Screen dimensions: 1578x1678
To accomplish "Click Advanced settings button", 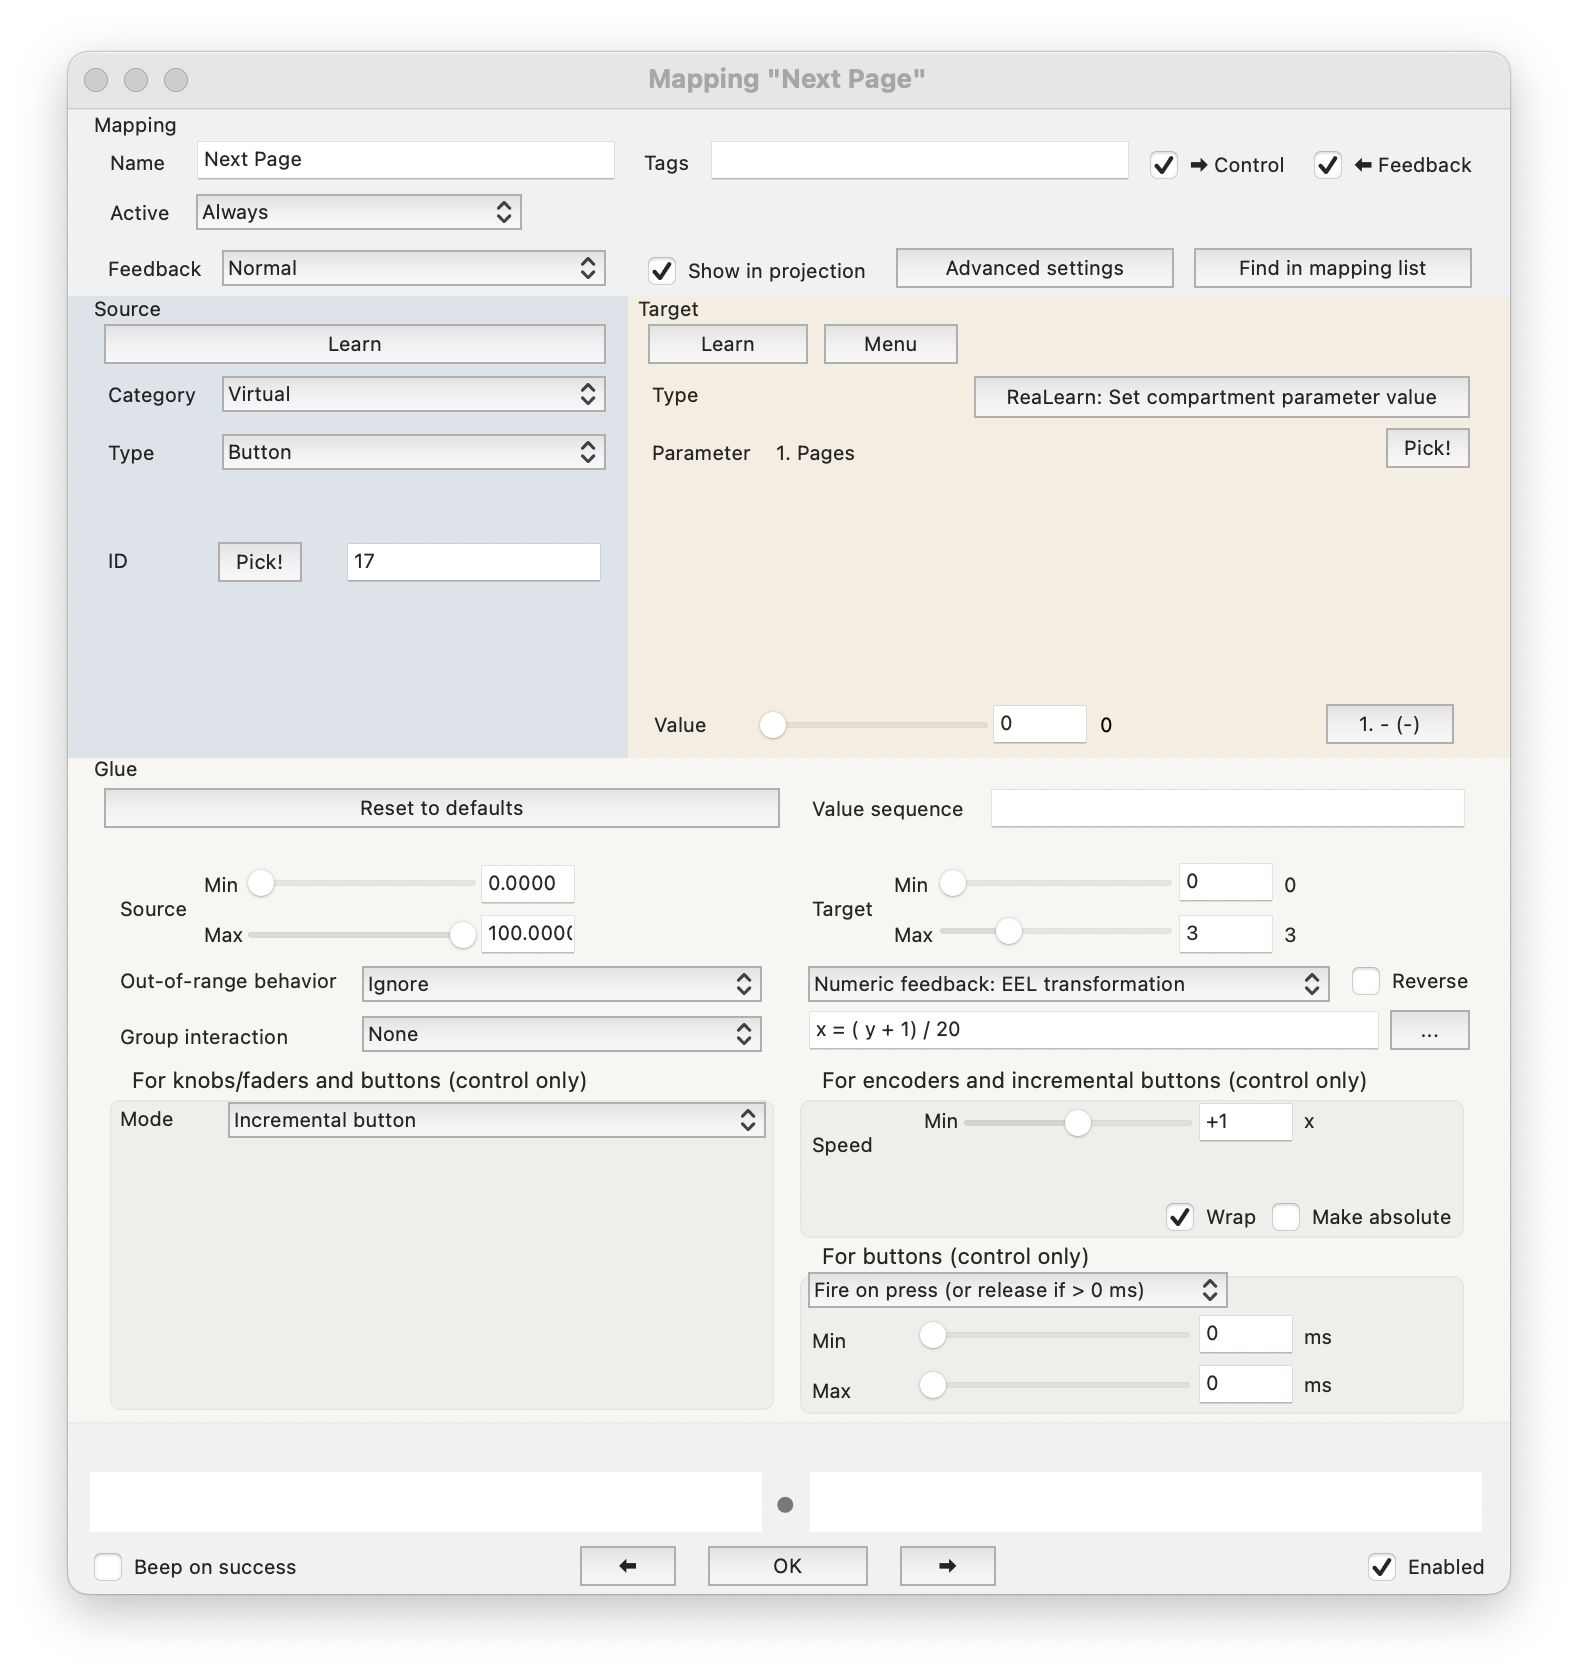I will [x=1034, y=268].
